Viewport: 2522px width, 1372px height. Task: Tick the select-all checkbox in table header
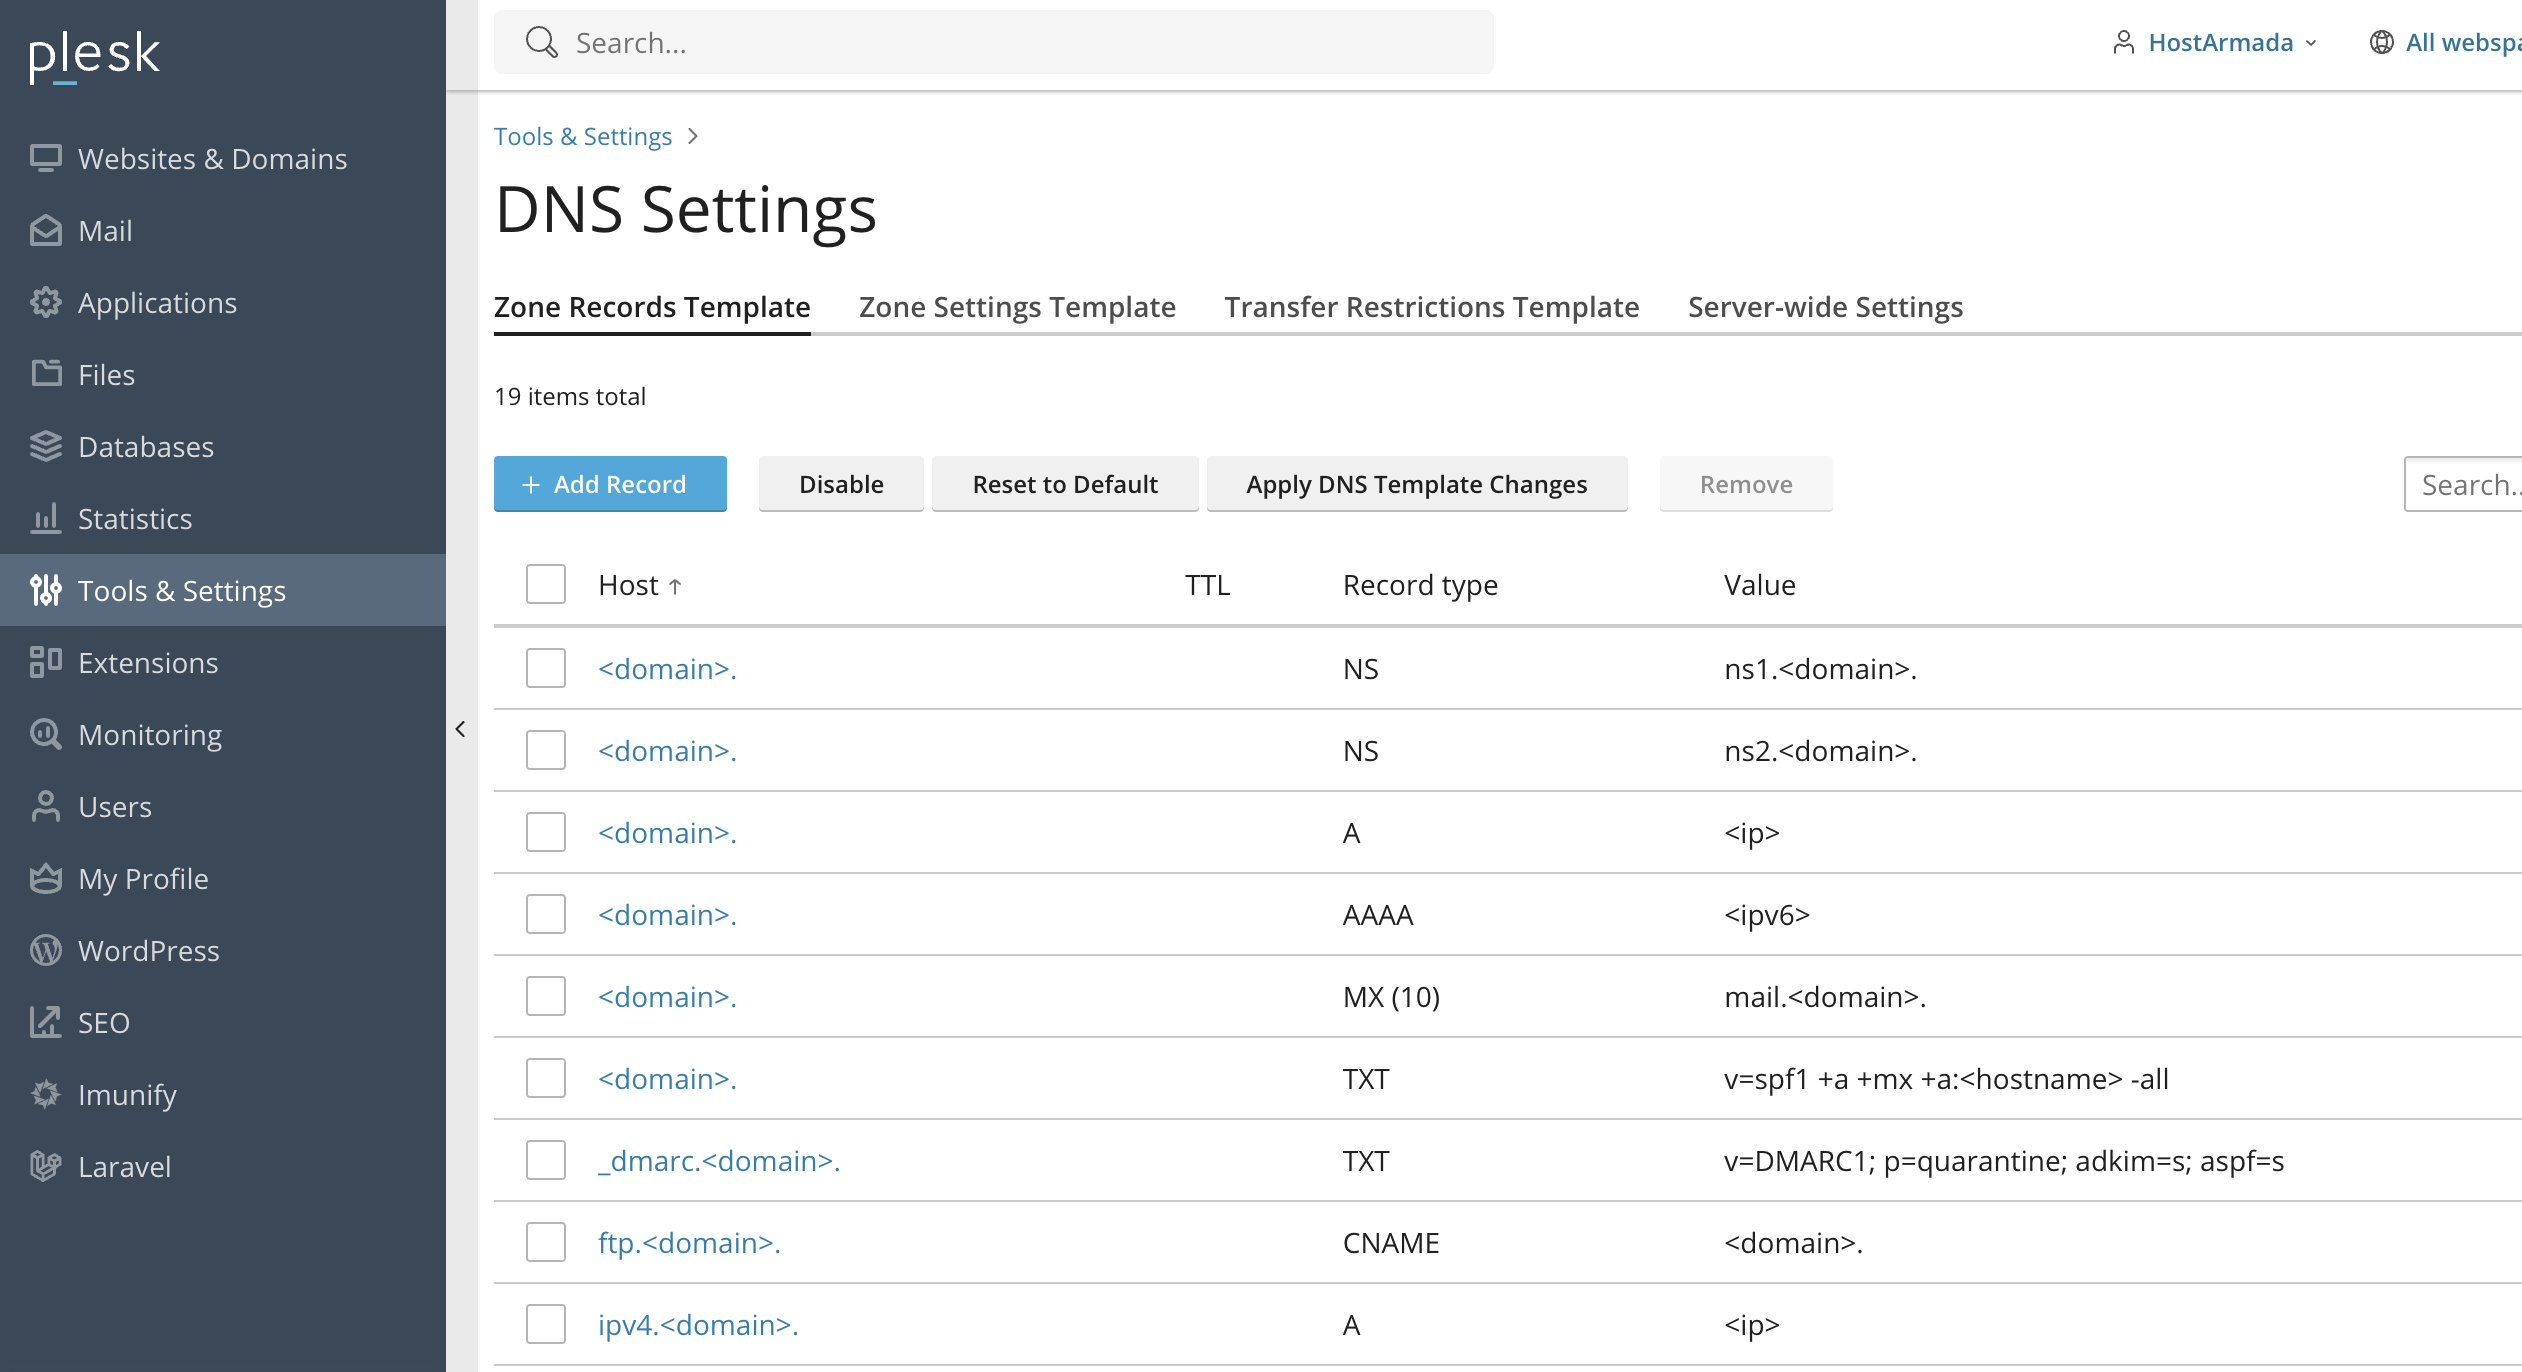pyautogui.click(x=546, y=584)
